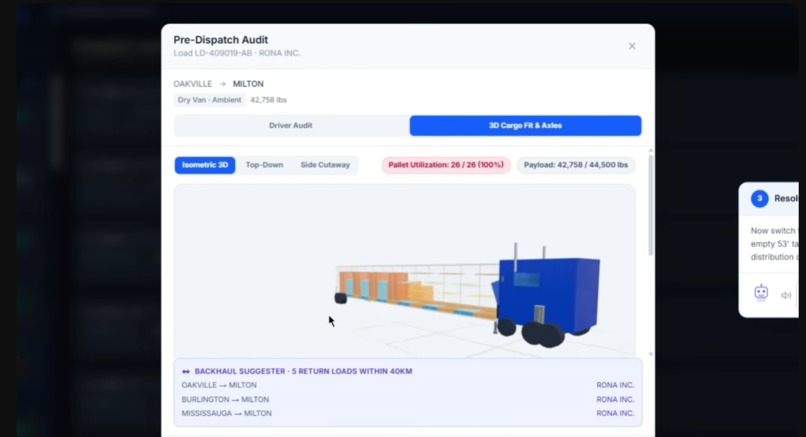
Task: Click the MILTON destination label
Action: pyautogui.click(x=248, y=84)
